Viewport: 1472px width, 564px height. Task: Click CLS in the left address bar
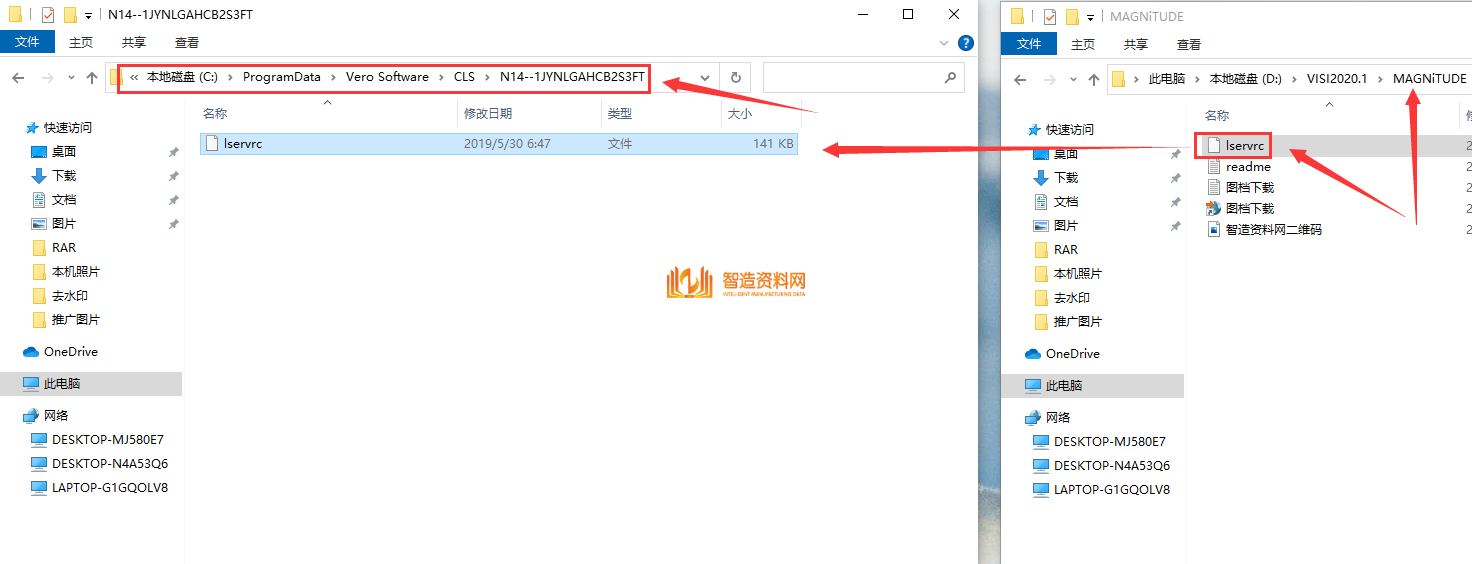point(464,77)
